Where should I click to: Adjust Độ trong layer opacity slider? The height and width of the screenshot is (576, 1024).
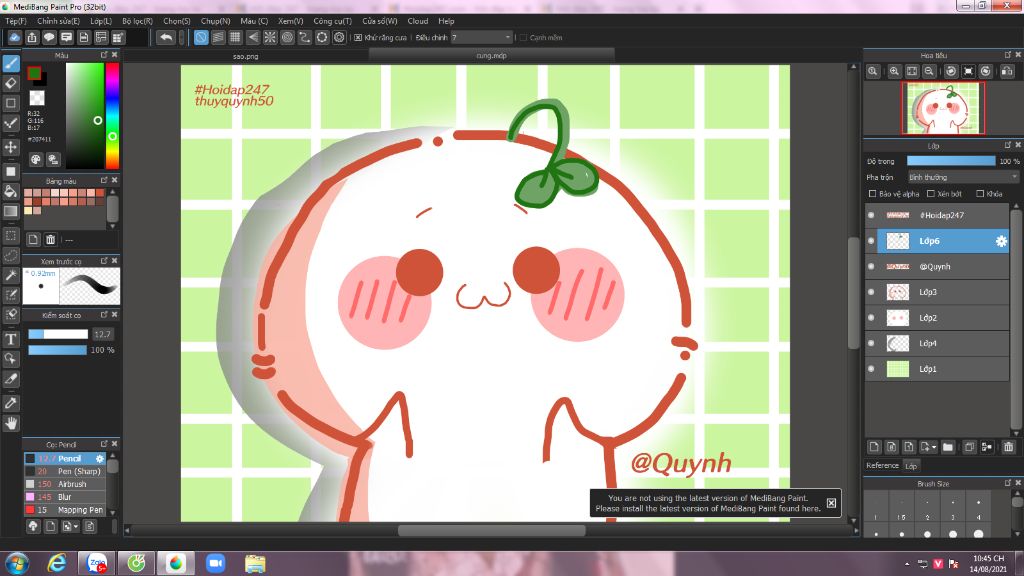click(x=951, y=161)
